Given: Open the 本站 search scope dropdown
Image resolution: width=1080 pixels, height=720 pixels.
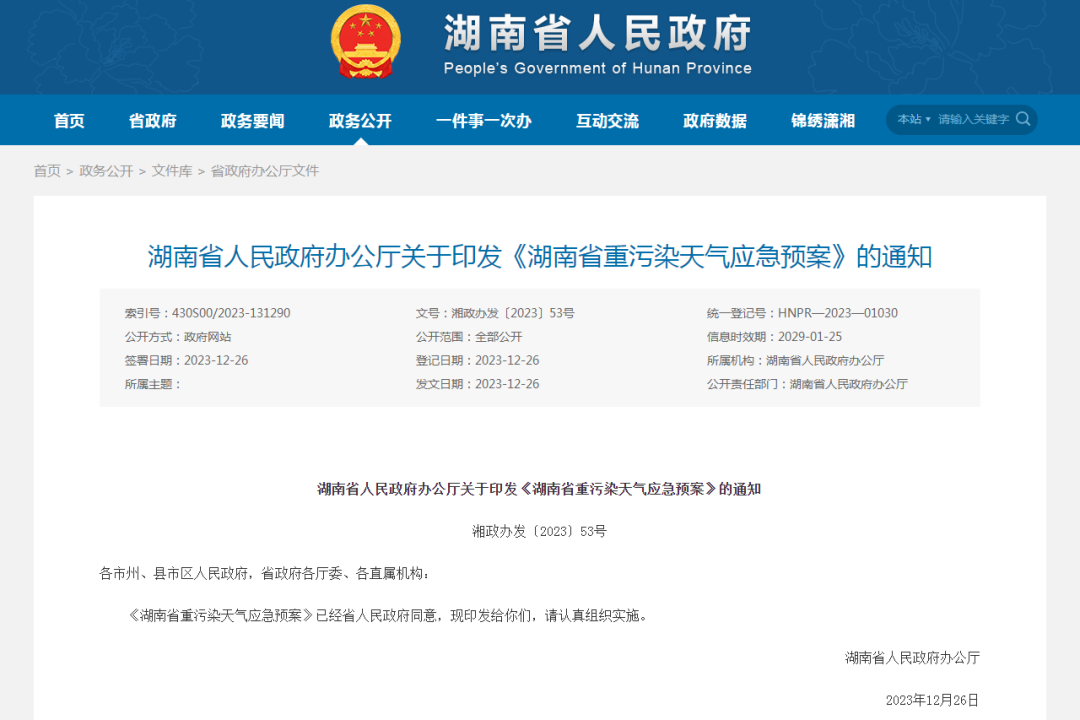Looking at the screenshot, I should [x=913, y=119].
